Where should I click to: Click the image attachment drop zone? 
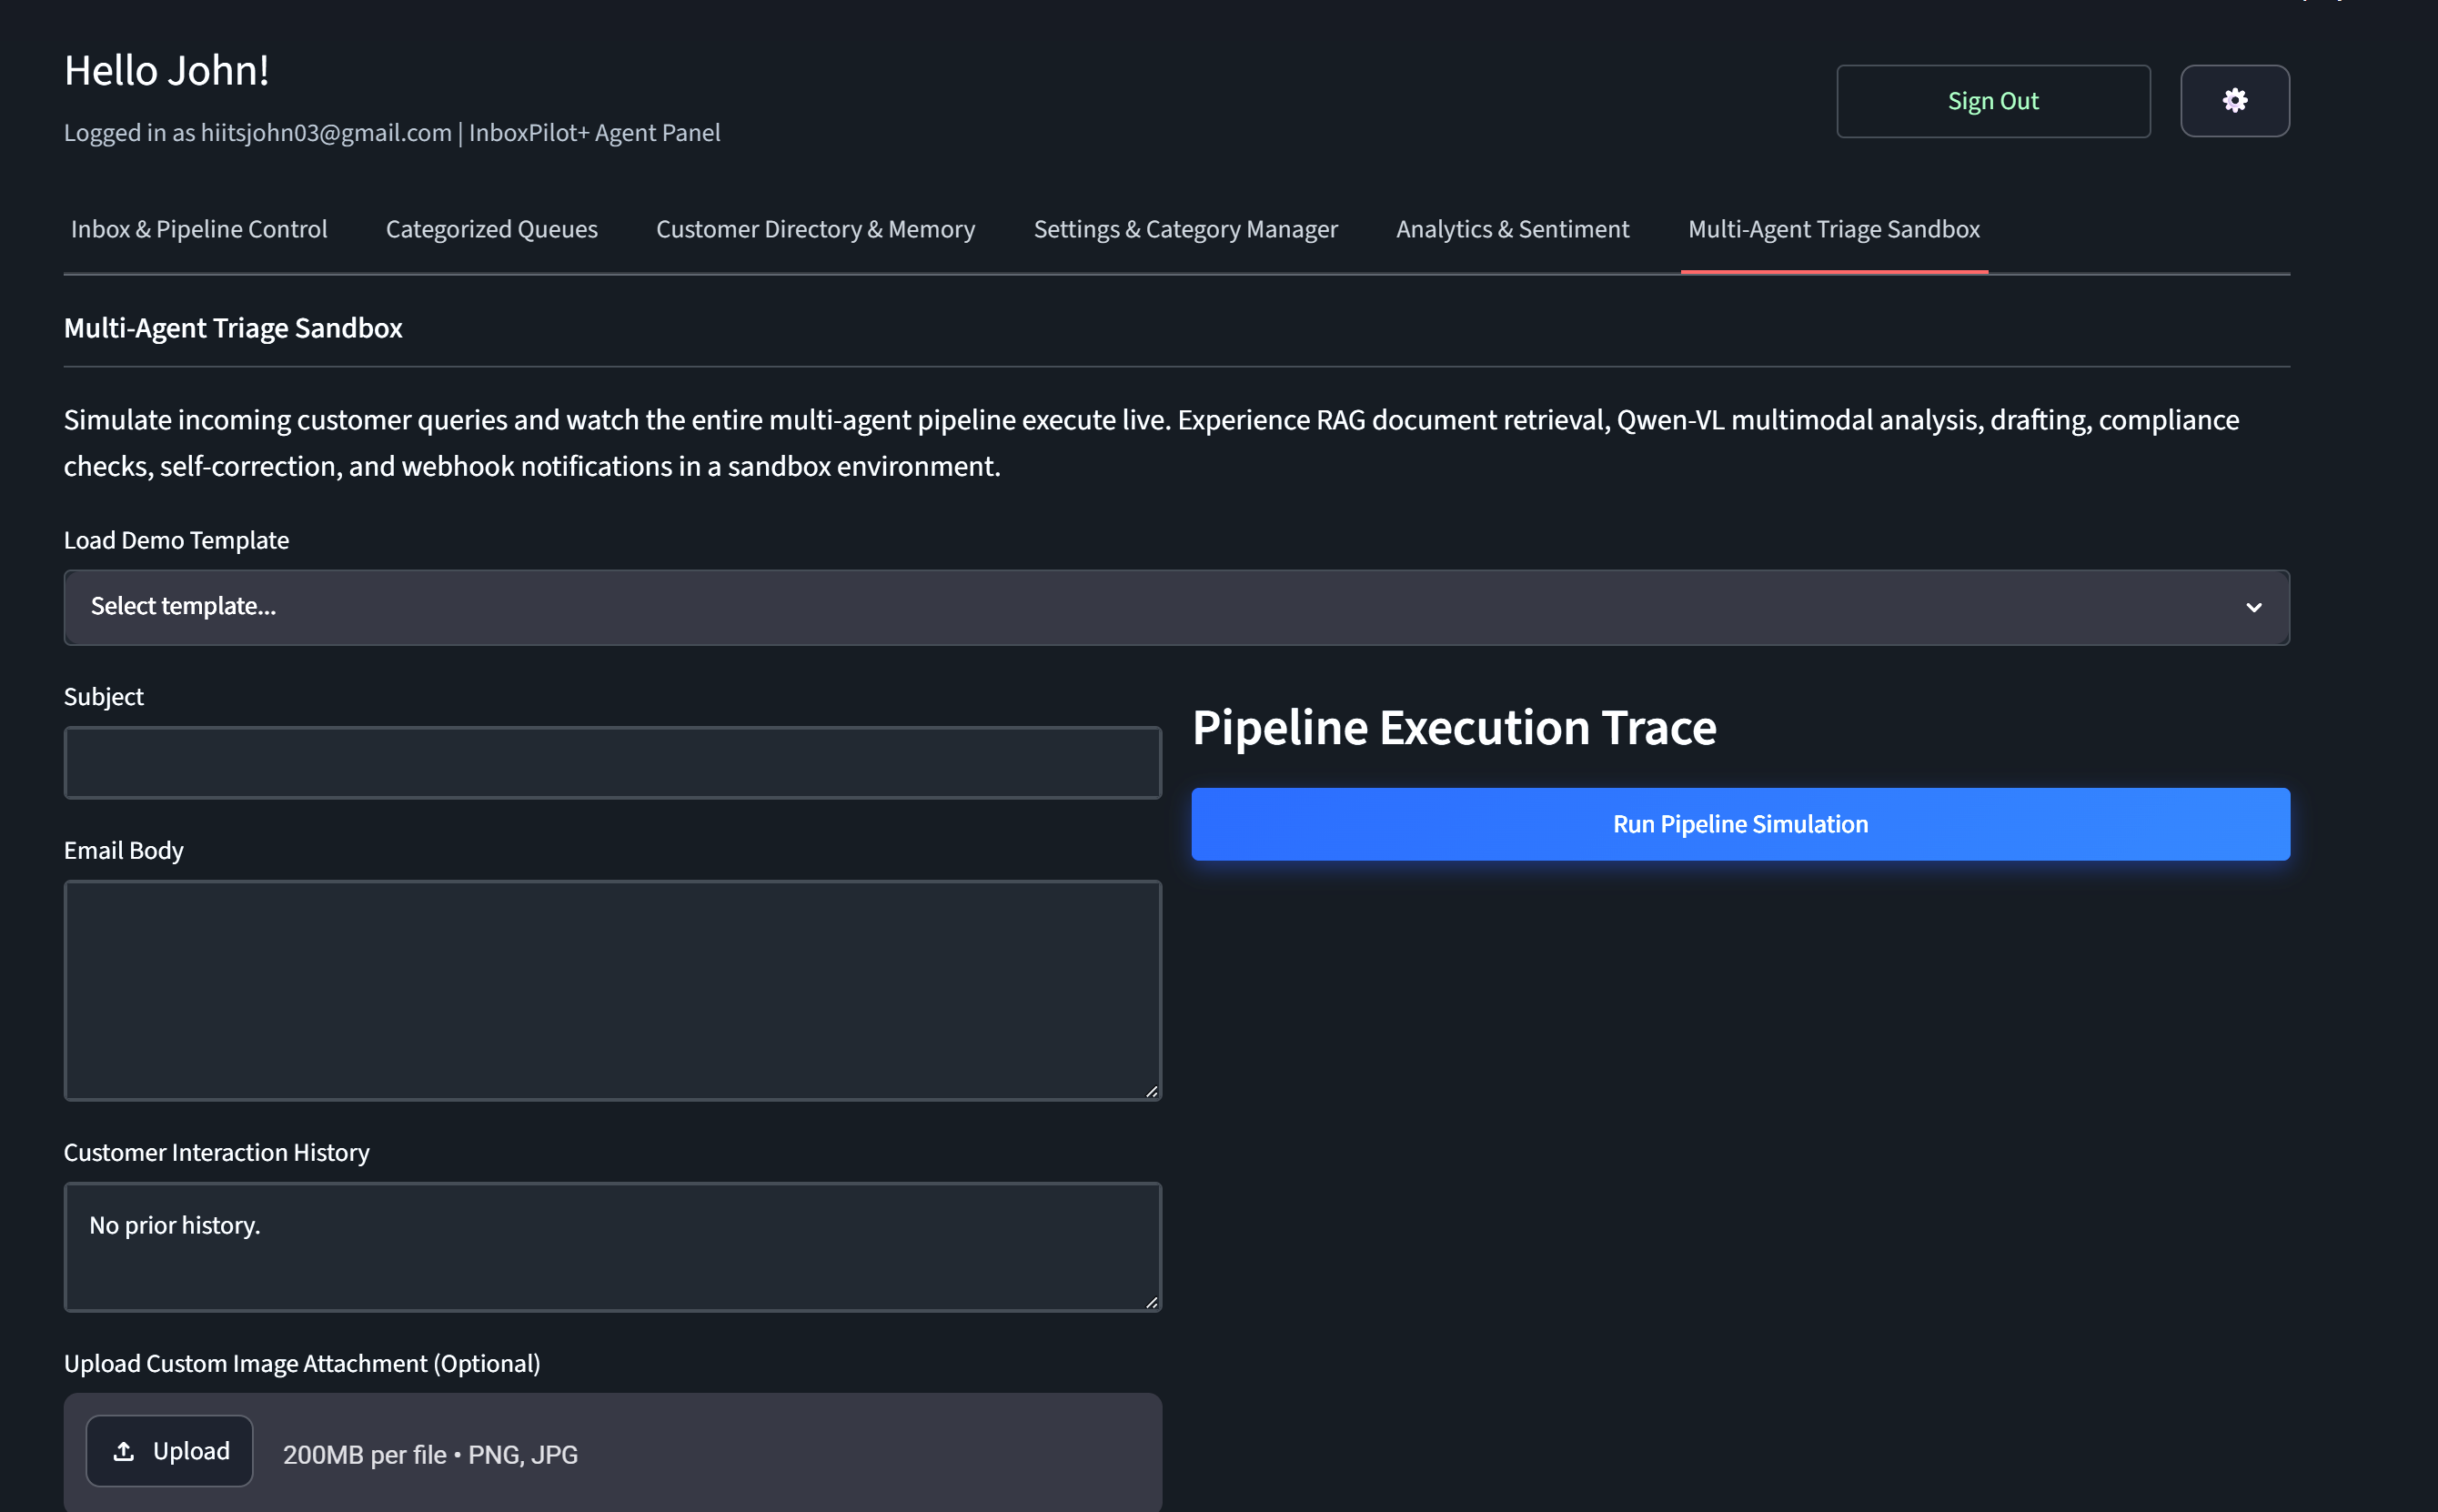(x=612, y=1453)
